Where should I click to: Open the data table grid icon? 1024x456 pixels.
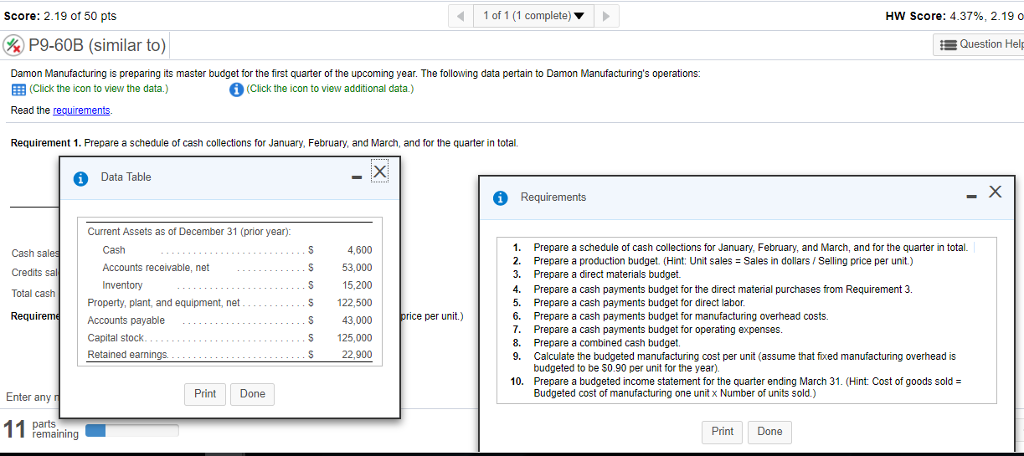[18, 88]
